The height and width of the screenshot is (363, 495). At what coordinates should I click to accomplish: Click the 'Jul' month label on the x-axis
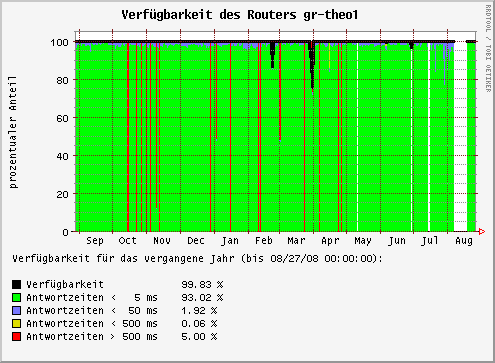[x=430, y=241]
